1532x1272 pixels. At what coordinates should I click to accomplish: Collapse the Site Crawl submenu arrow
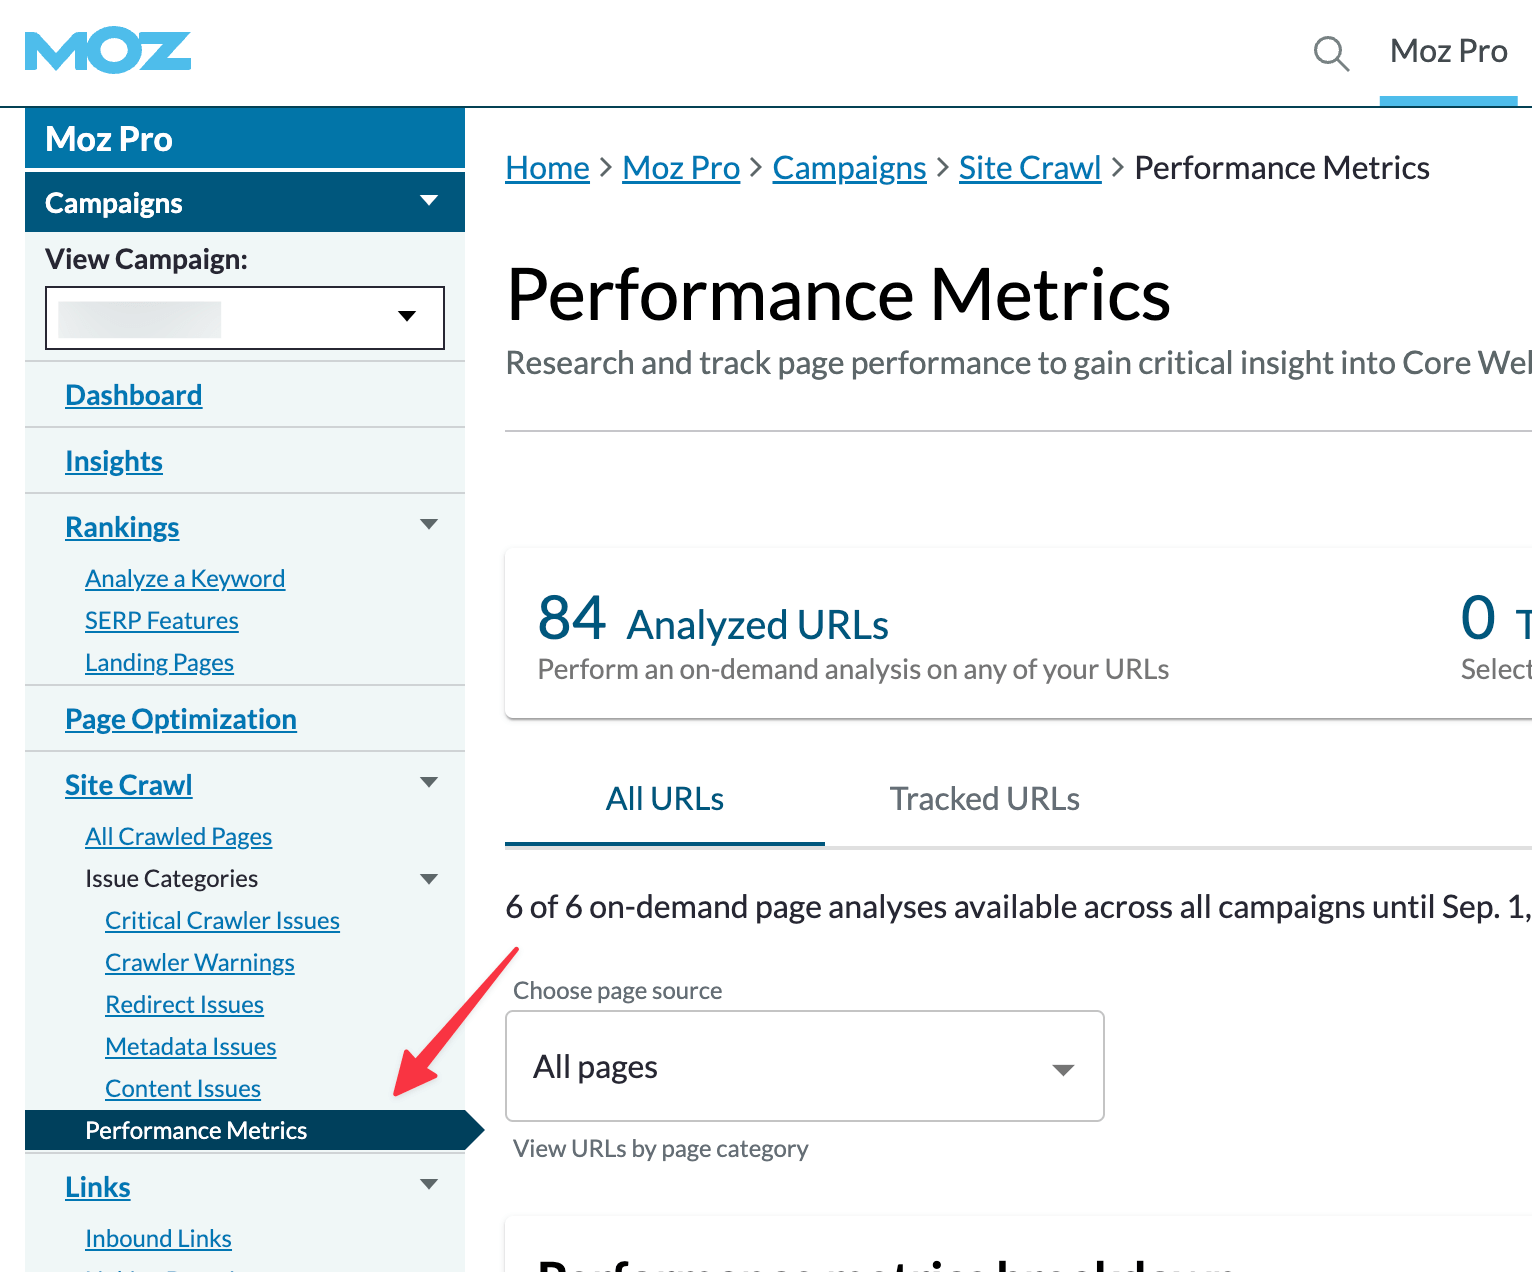429,783
